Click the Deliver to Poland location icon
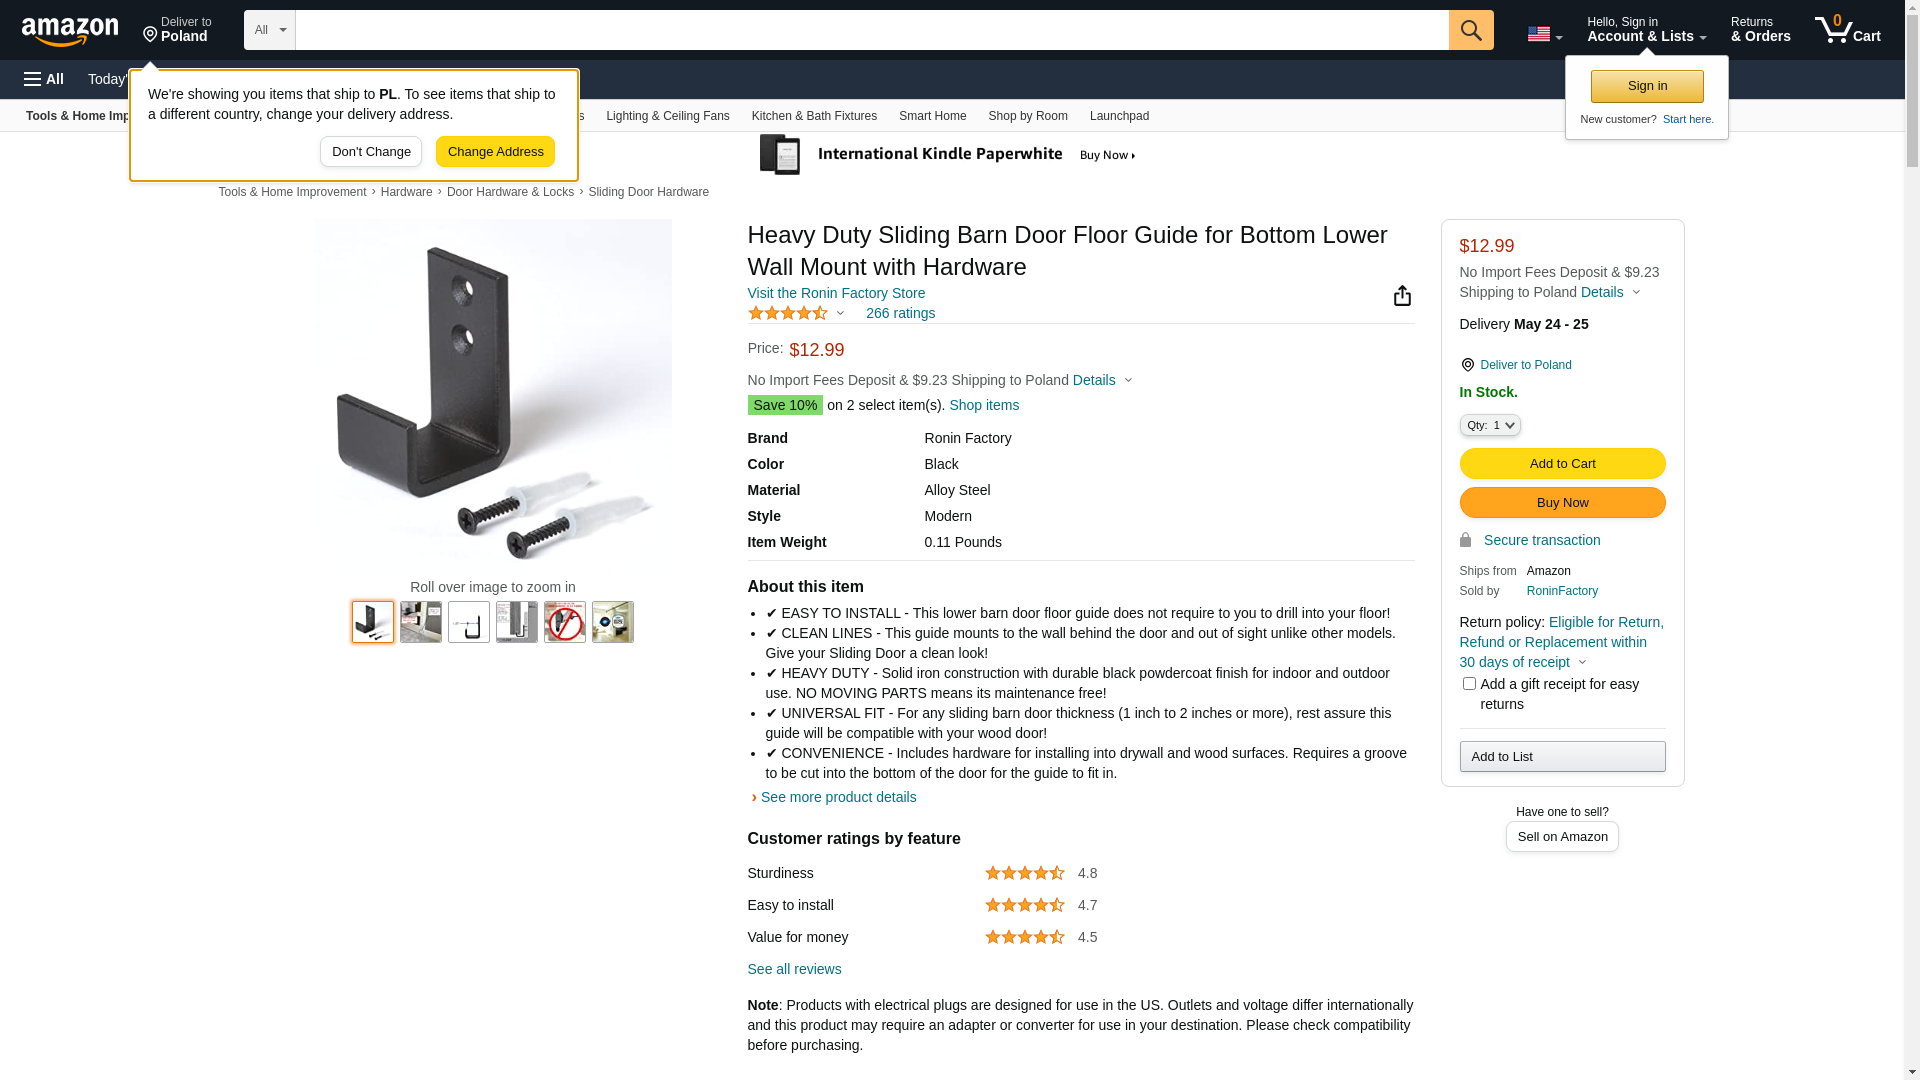1920x1080 pixels. pyautogui.click(x=1467, y=365)
